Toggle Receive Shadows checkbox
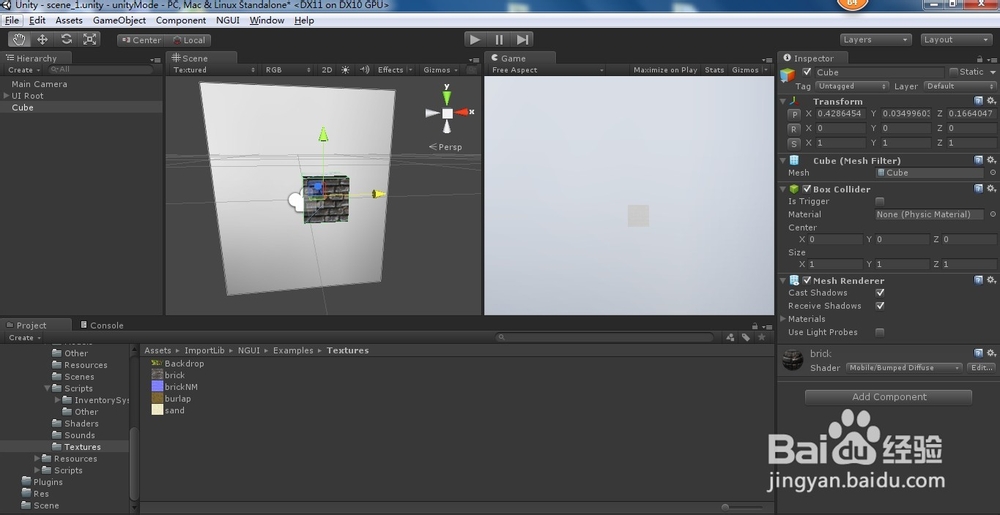 (879, 306)
